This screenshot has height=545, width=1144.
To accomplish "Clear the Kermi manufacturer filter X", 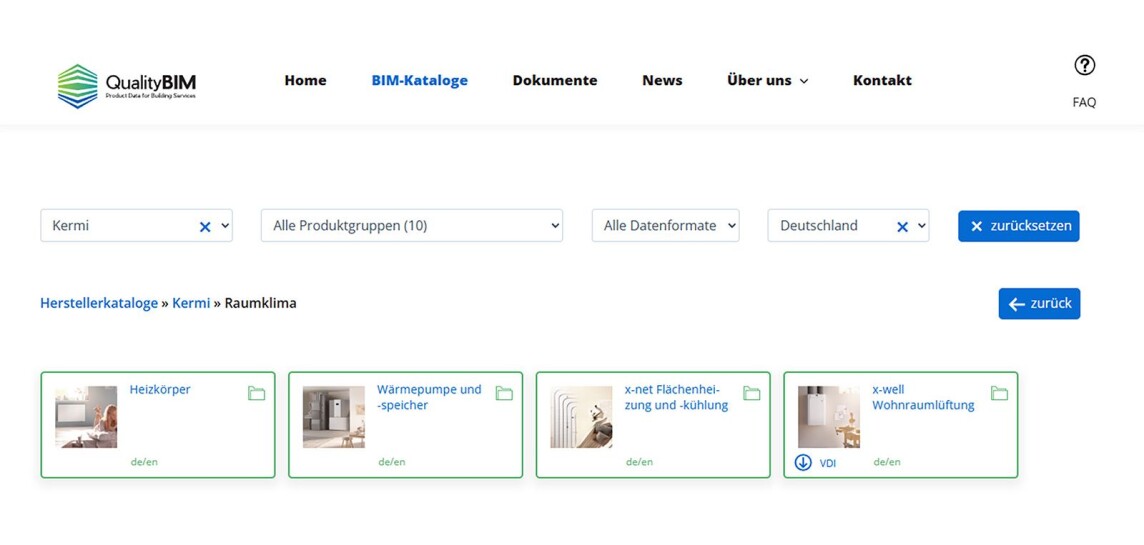I will coord(205,227).
